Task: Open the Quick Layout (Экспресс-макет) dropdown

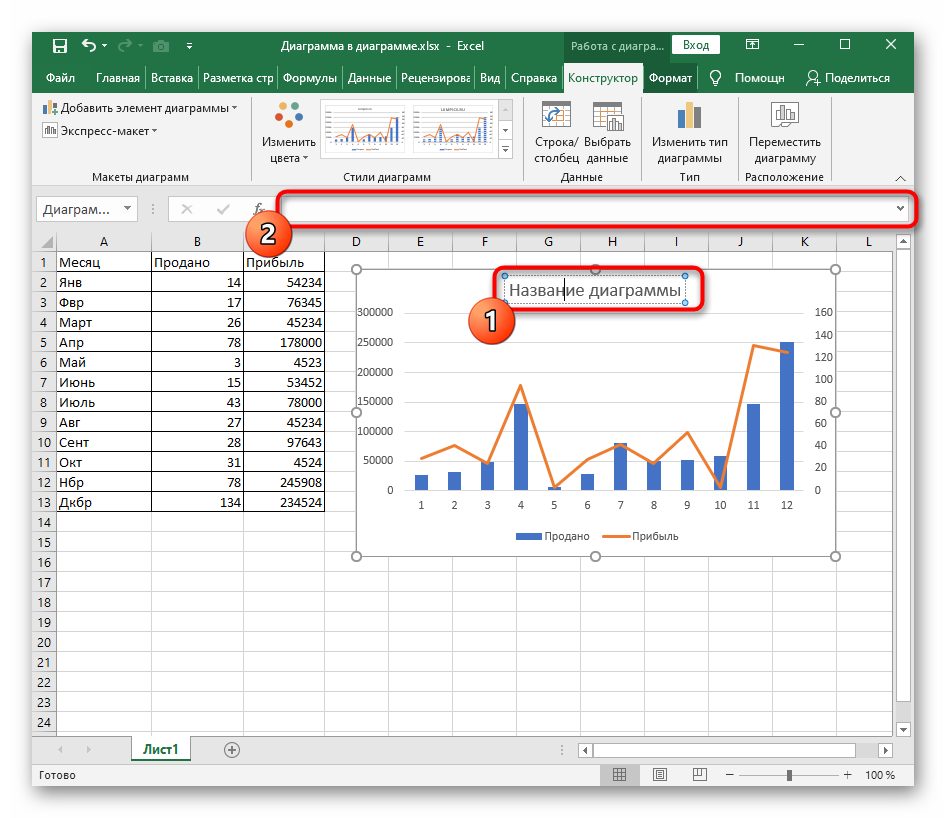Action: [x=100, y=131]
